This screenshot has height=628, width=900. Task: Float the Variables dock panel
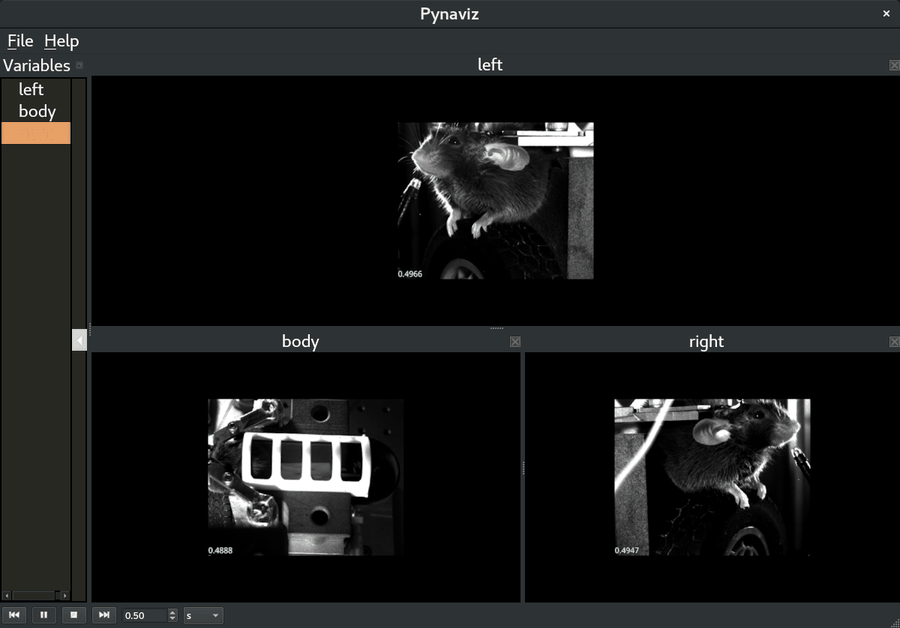(x=80, y=66)
